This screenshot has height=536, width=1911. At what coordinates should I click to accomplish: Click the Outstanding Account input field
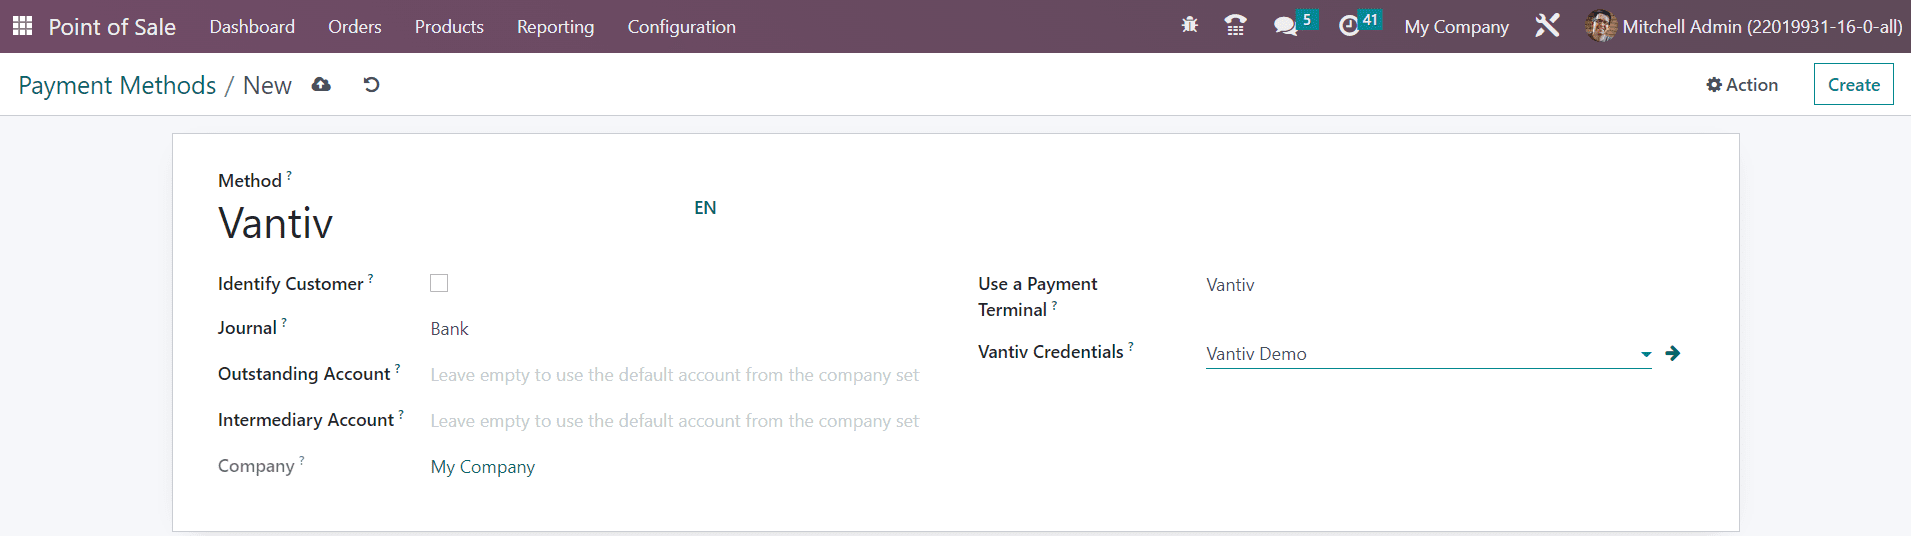point(675,375)
